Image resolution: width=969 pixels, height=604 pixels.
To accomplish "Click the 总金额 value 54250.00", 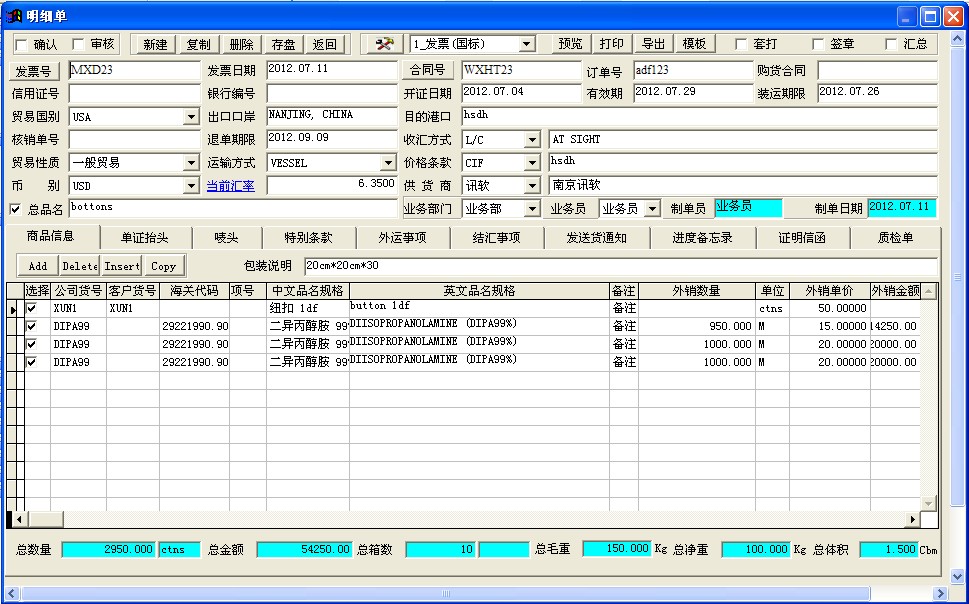I will tap(305, 549).
